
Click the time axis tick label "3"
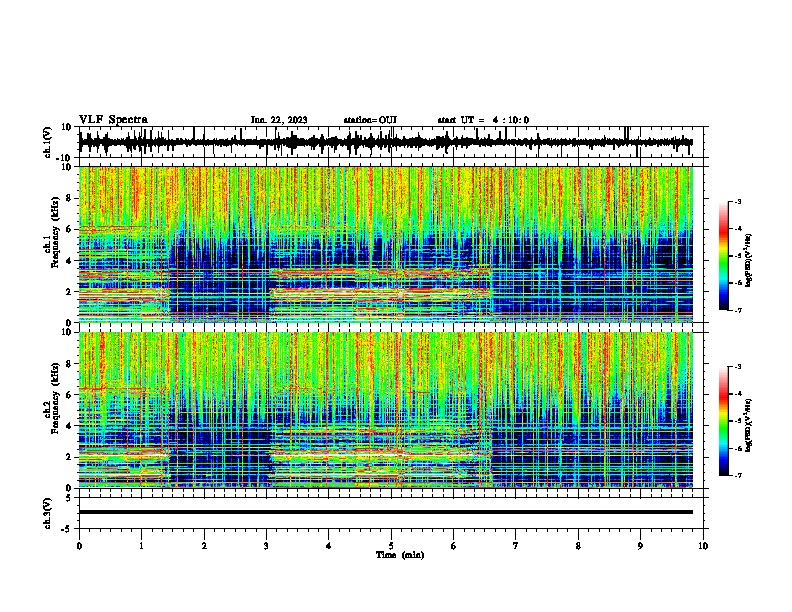pyautogui.click(x=266, y=546)
